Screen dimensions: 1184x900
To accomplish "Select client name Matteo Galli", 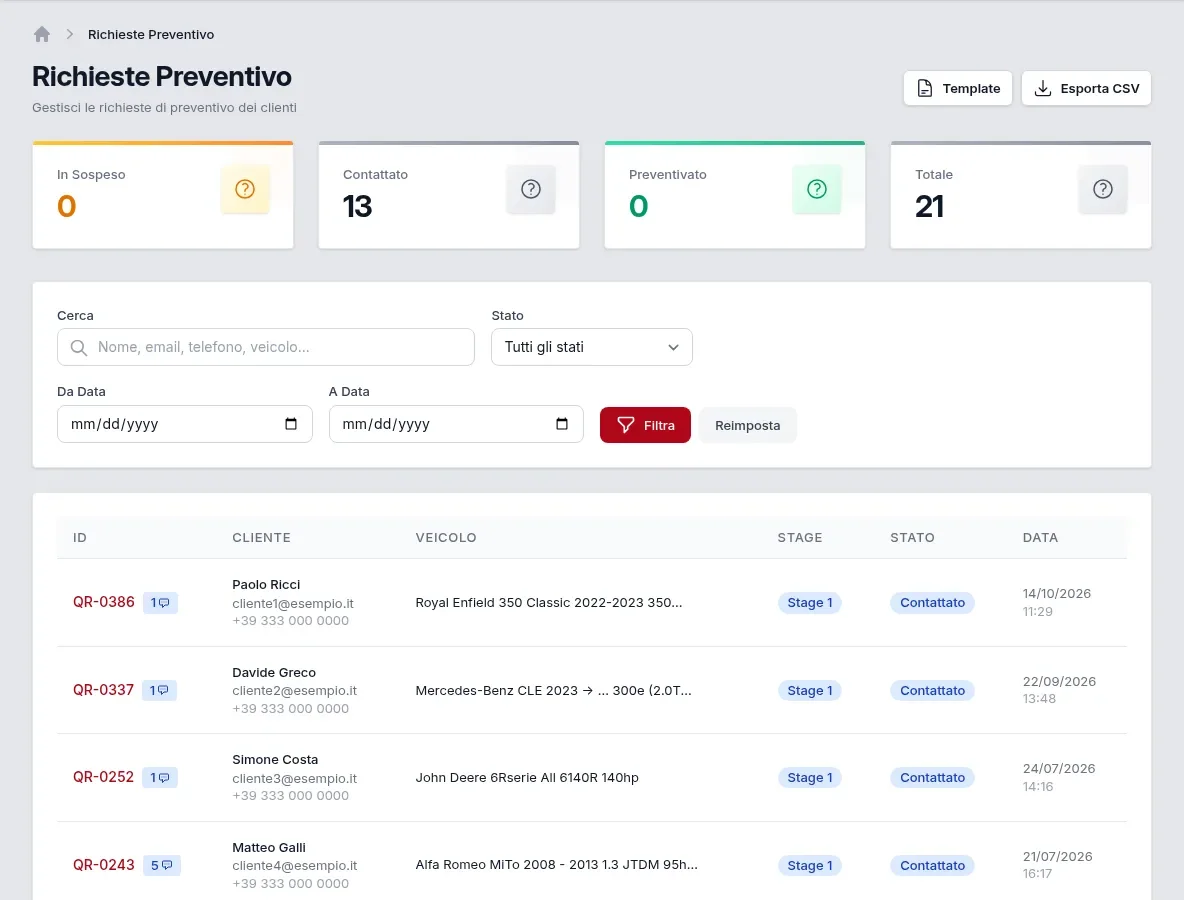I will pos(269,847).
